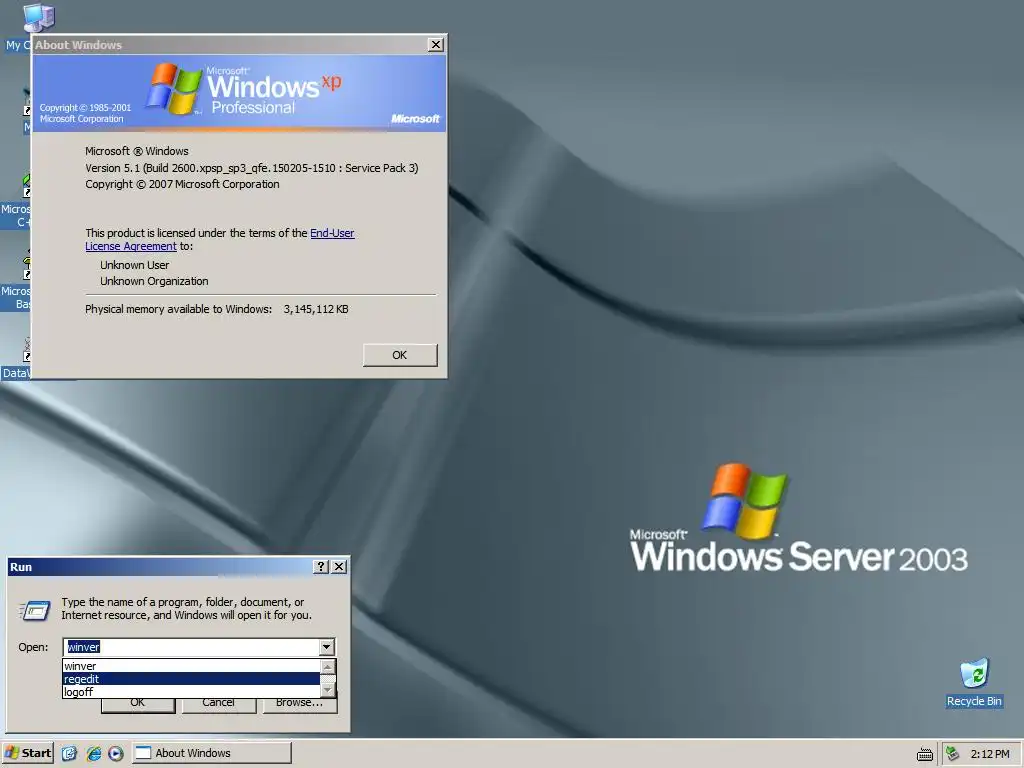The width and height of the screenshot is (1024, 768).
Task: Click the Run dialog help question-mark button
Action: click(x=321, y=566)
